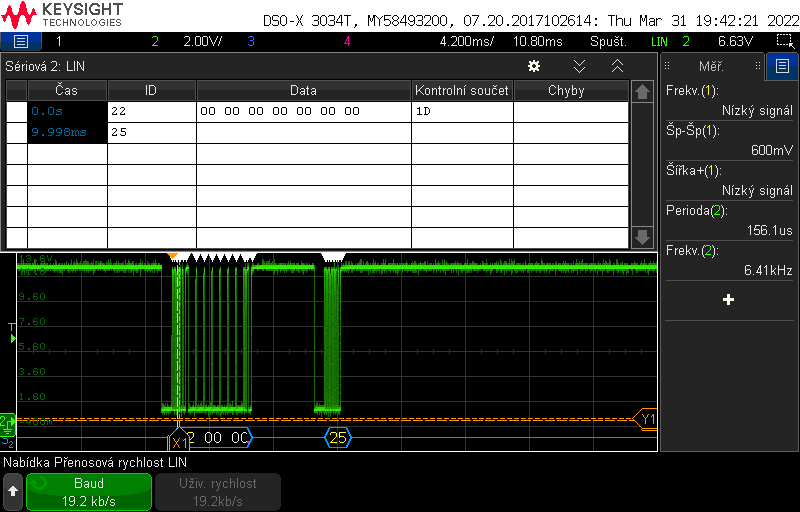
Task: Click the Kontrolní součet column header
Action: (x=462, y=90)
